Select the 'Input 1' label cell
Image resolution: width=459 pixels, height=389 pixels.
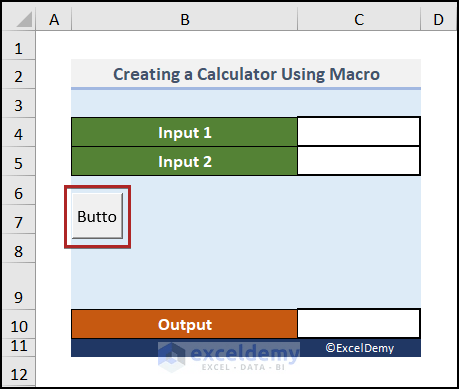coord(184,132)
